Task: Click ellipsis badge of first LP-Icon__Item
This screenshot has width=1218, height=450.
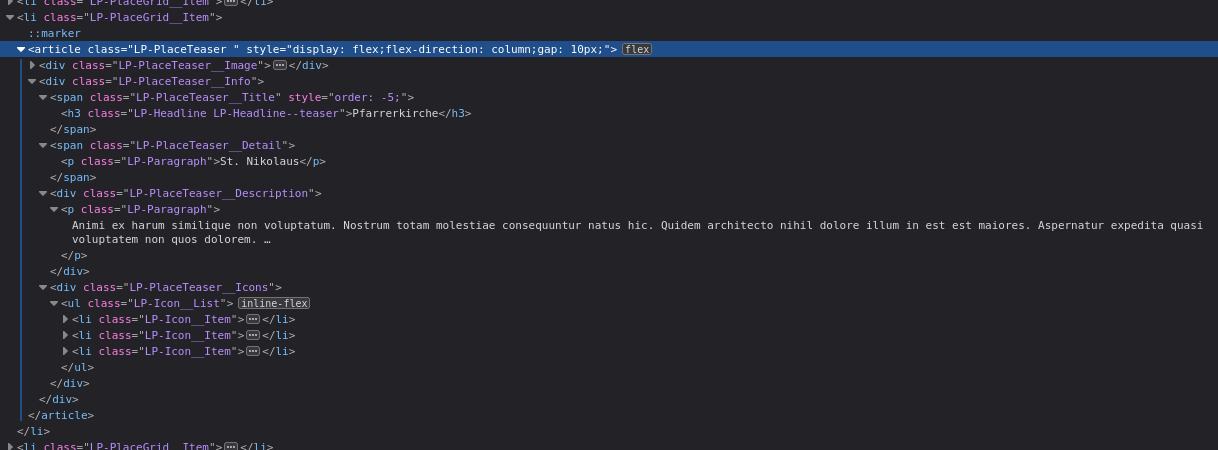Action: click(253, 319)
